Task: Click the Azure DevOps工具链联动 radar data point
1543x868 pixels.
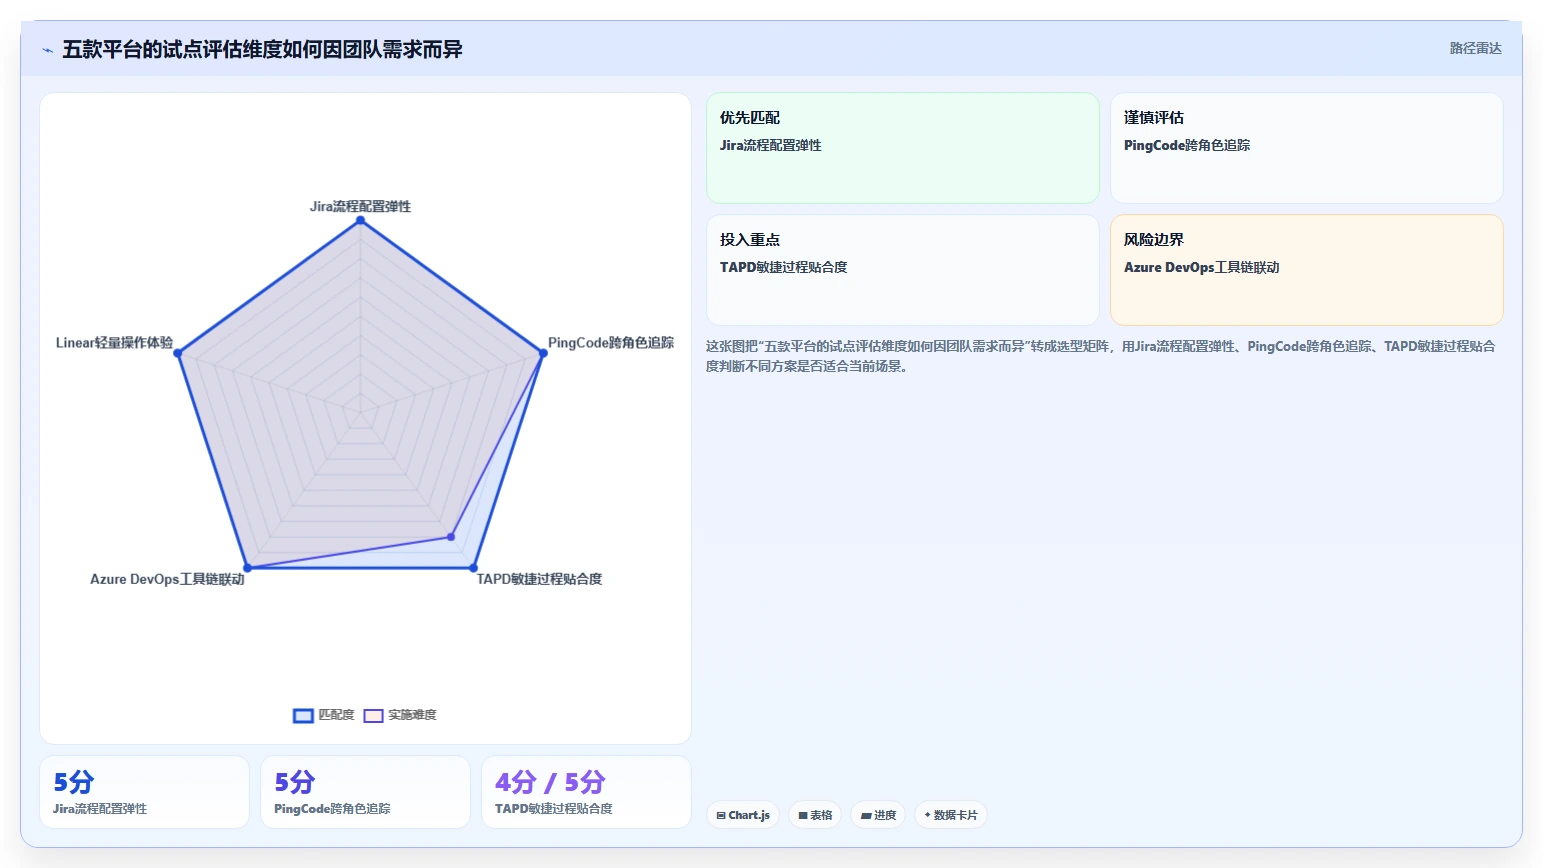Action: 248,568
